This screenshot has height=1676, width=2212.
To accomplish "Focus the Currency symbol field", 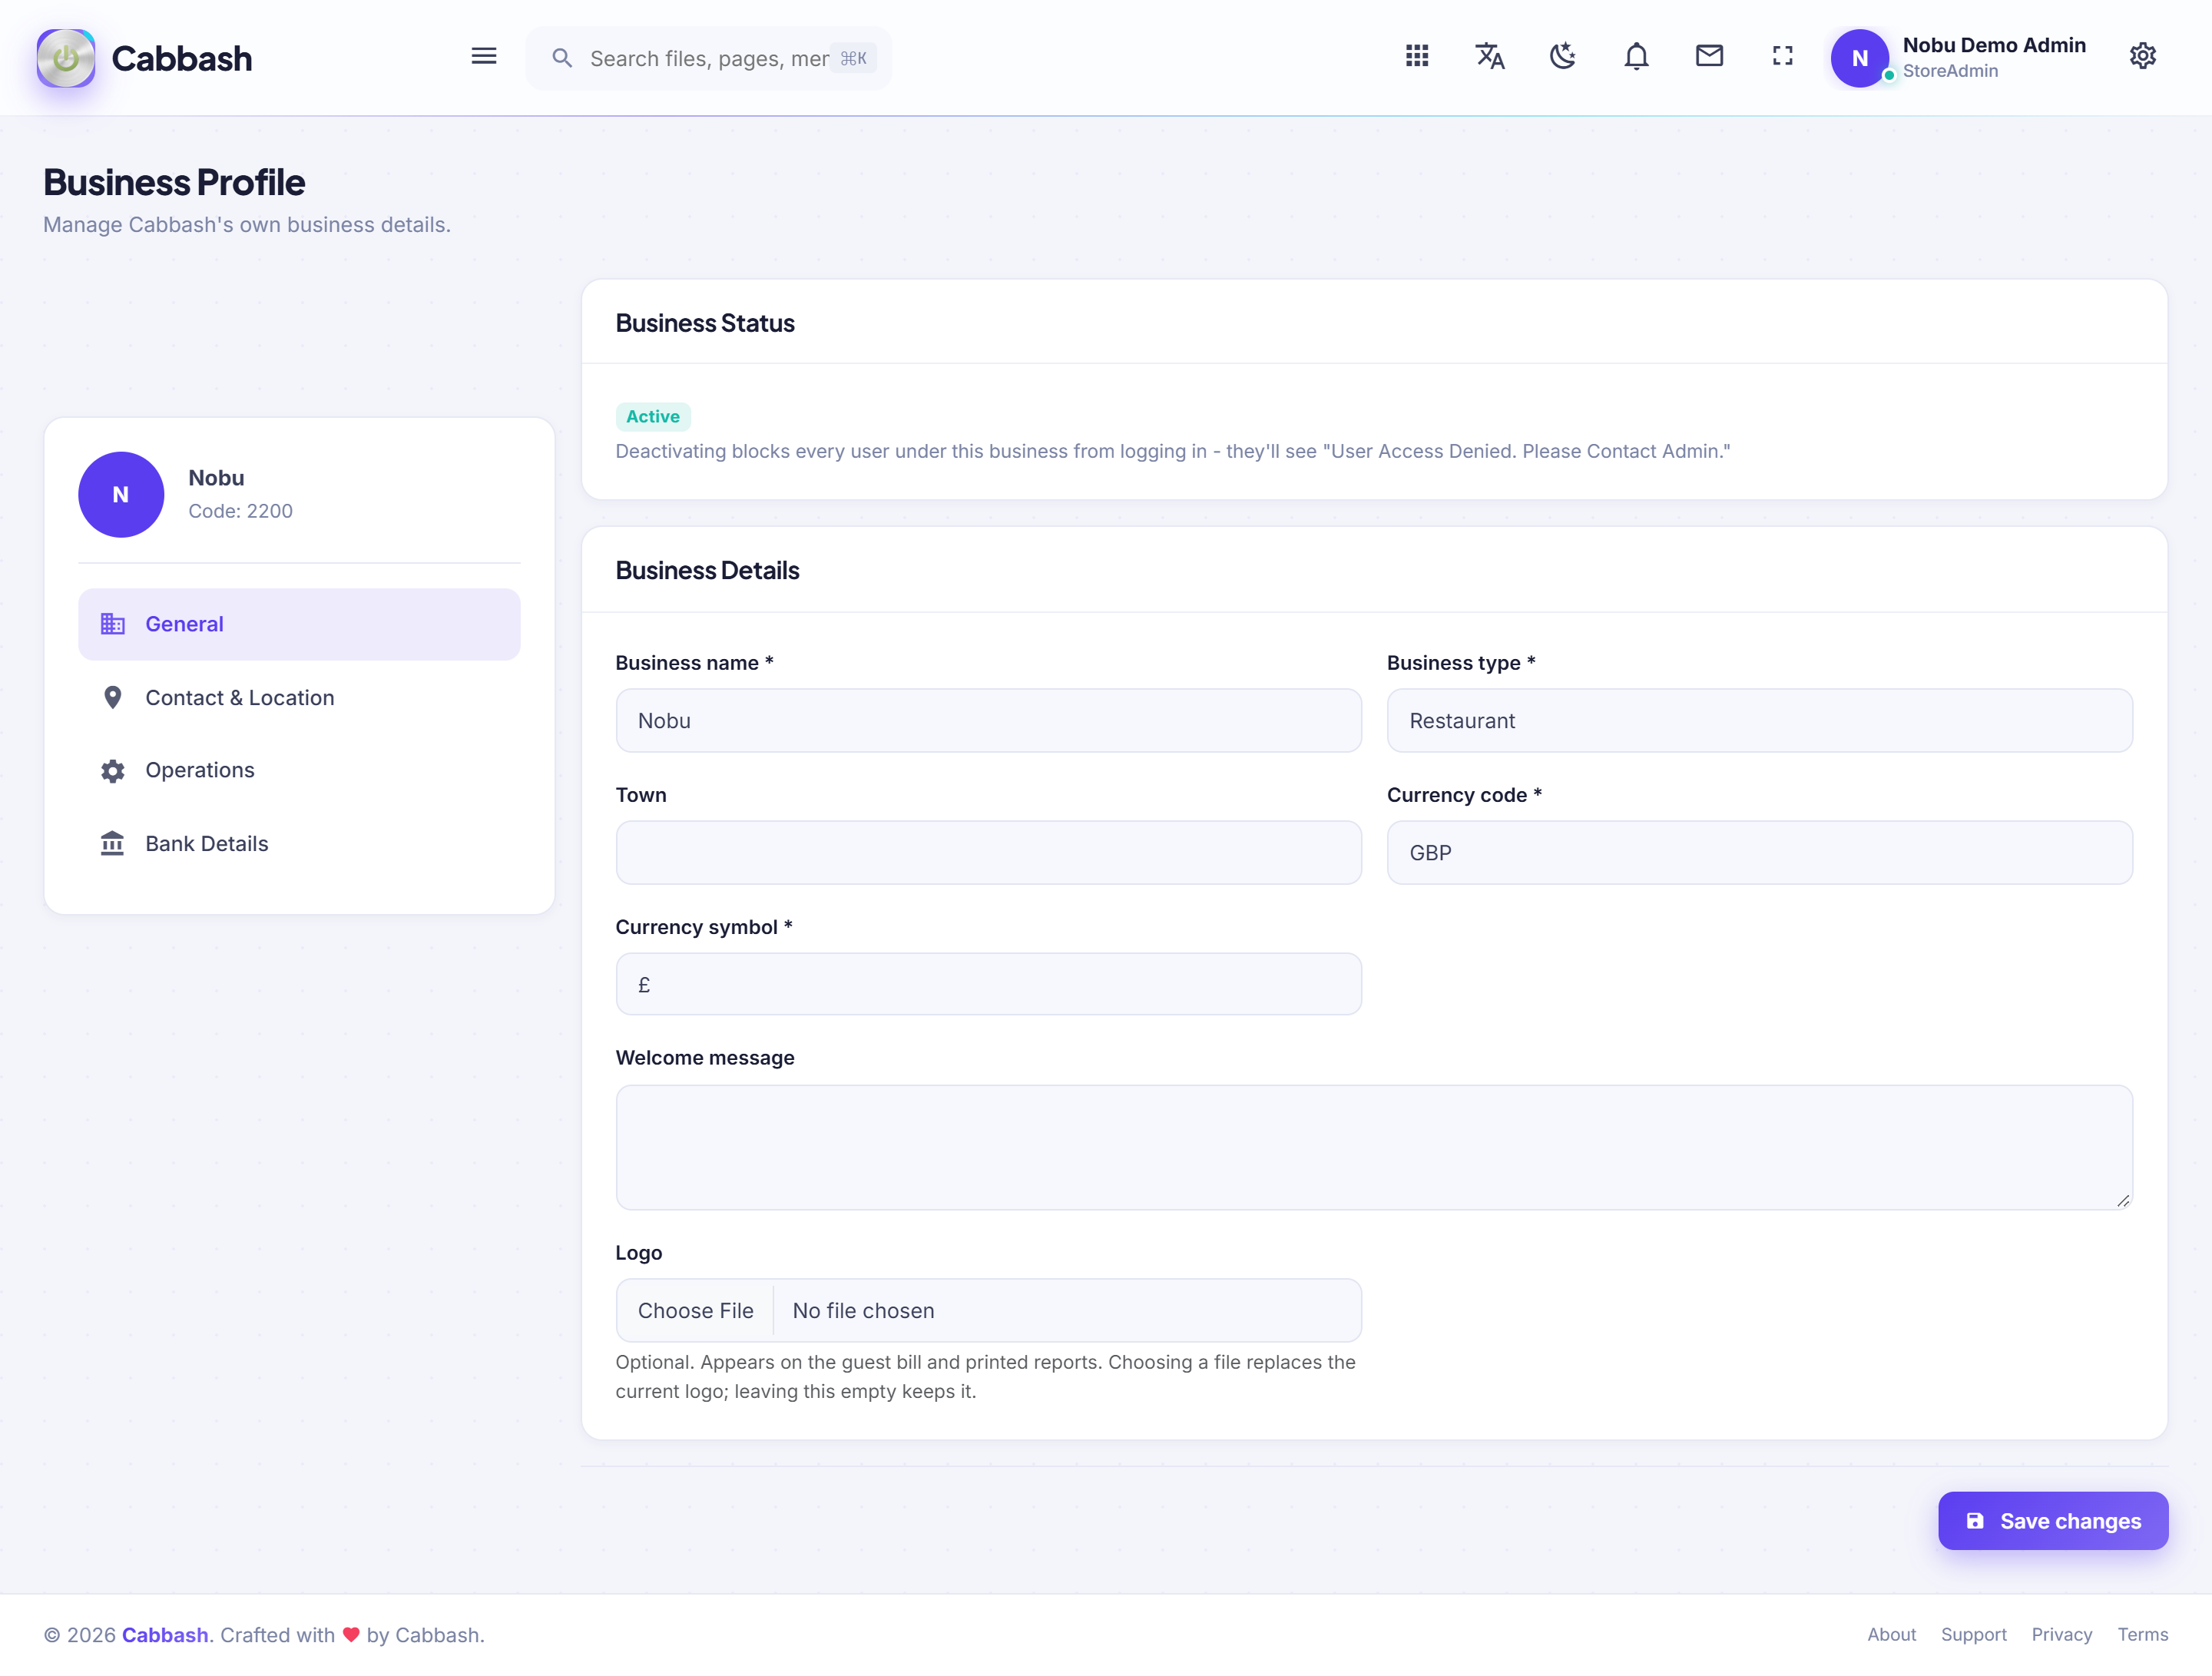I will pos(988,984).
